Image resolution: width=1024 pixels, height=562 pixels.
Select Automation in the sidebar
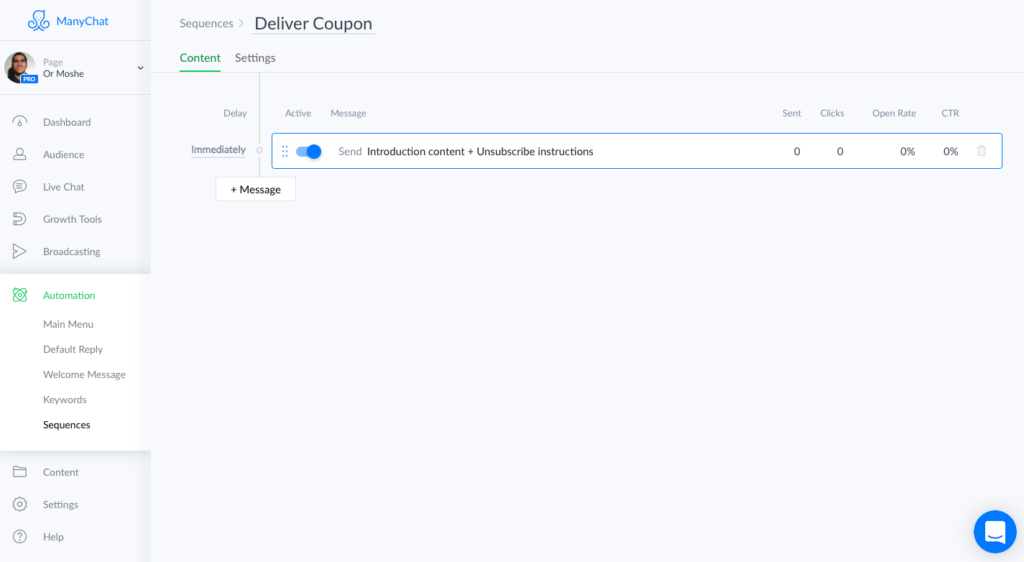pos(69,295)
